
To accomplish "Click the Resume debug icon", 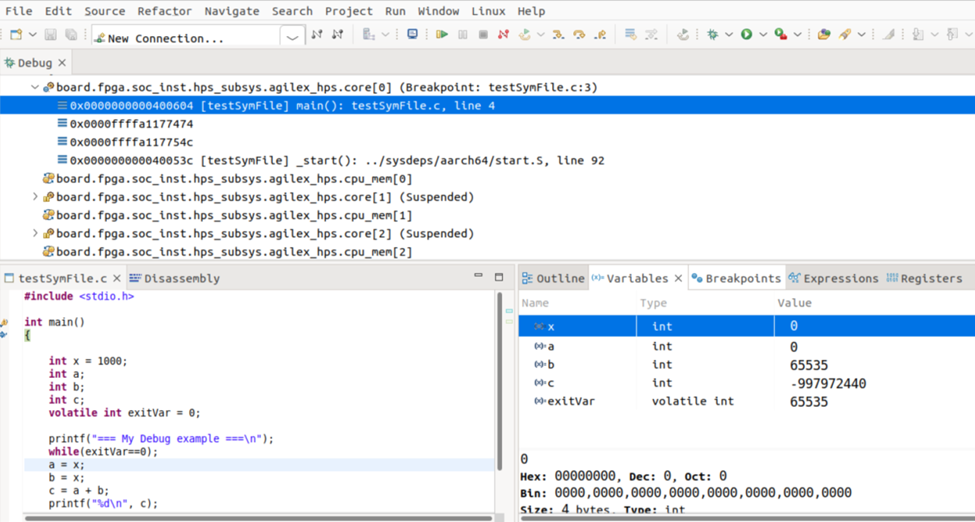I will (441, 35).
